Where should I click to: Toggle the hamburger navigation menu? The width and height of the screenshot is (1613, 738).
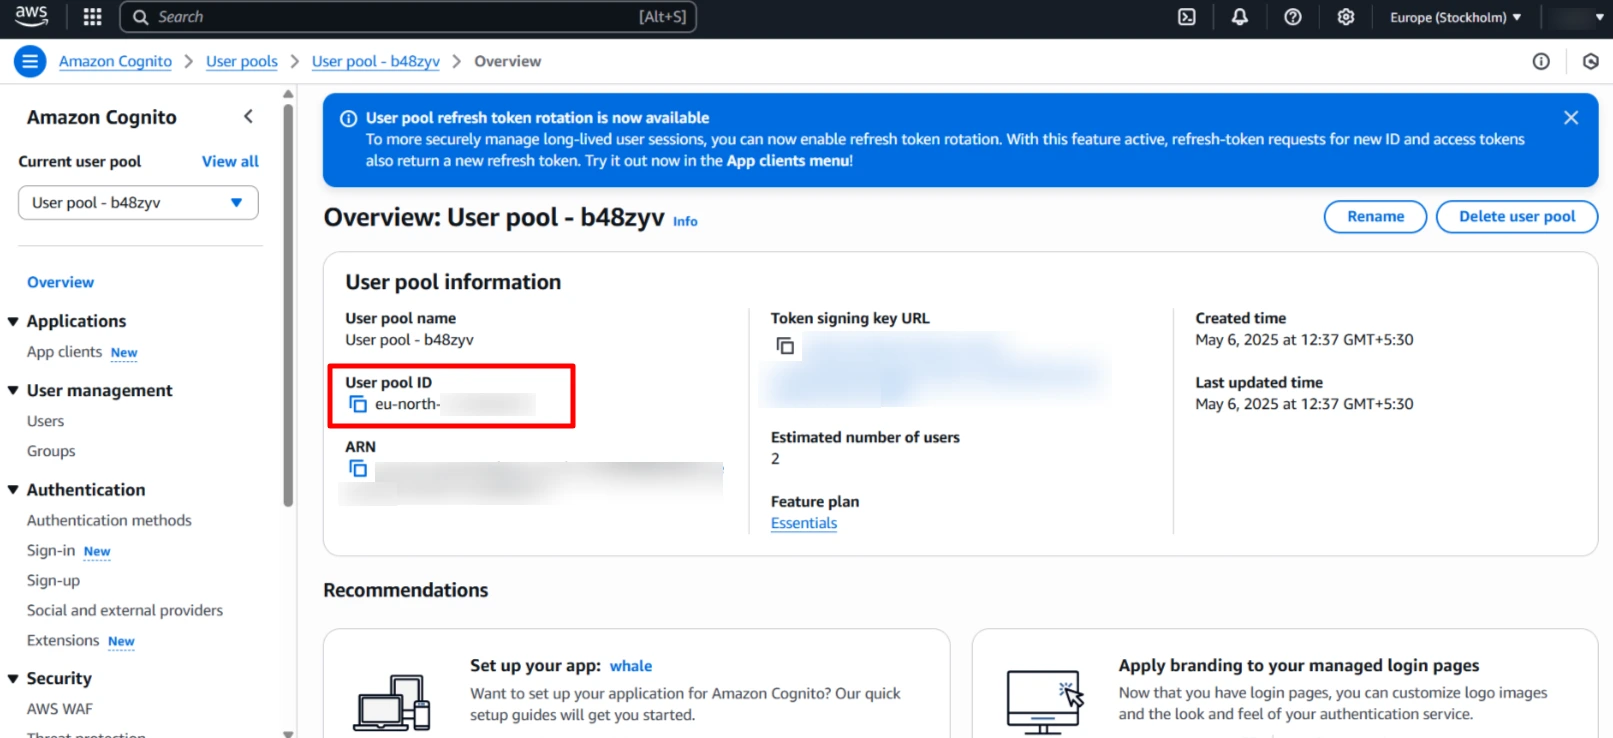point(30,61)
